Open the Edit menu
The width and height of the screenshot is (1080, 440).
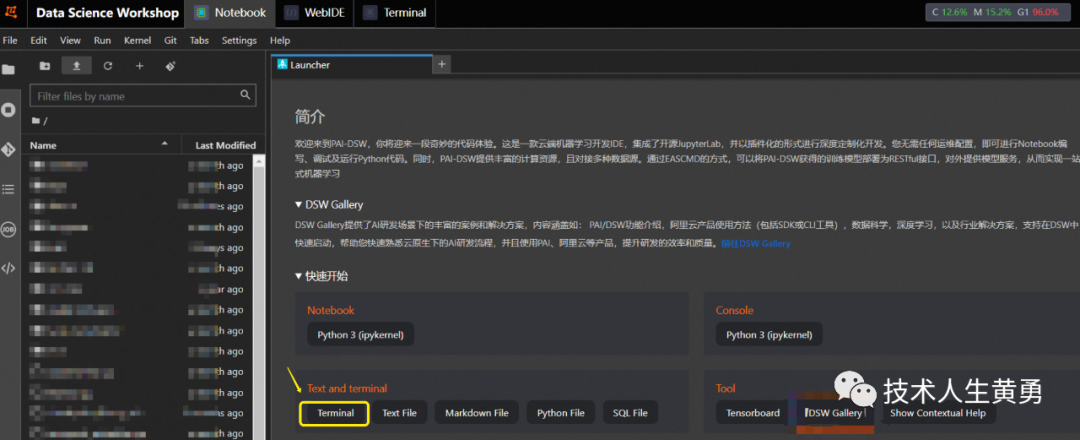39,41
